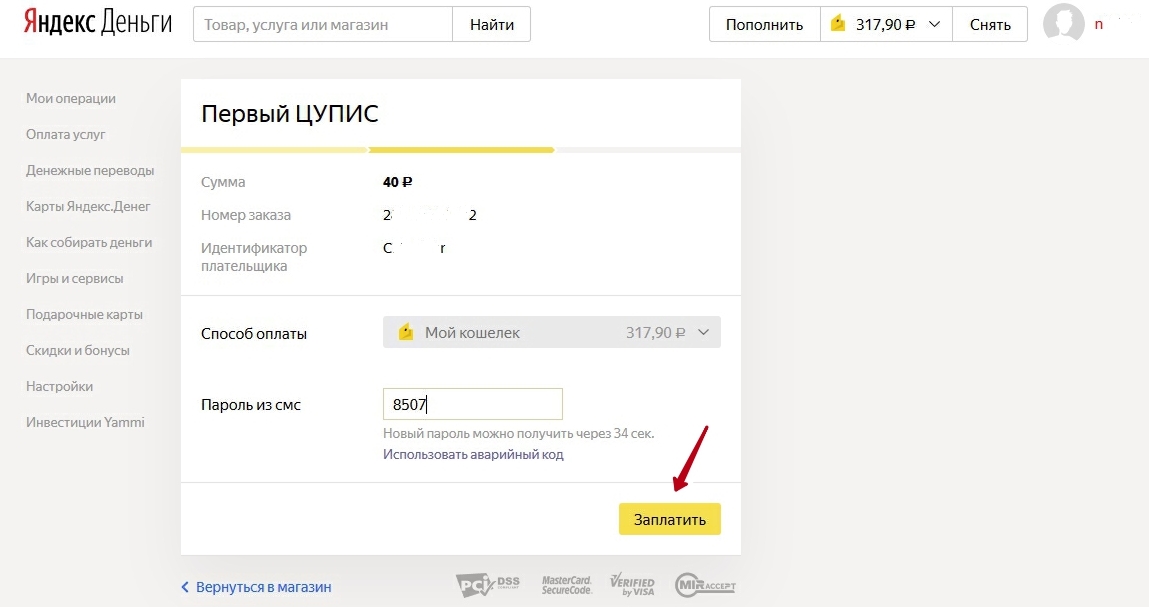Screen dimensions: 1149x607
Task: Click the PCI DSS badge icon
Action: [488, 585]
